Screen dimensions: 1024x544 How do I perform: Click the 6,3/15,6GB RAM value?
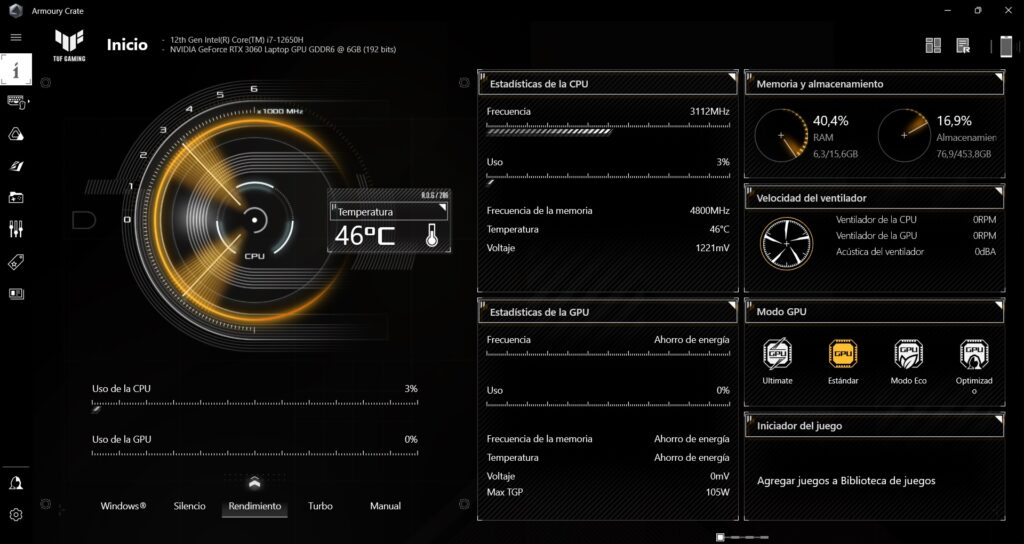835,154
